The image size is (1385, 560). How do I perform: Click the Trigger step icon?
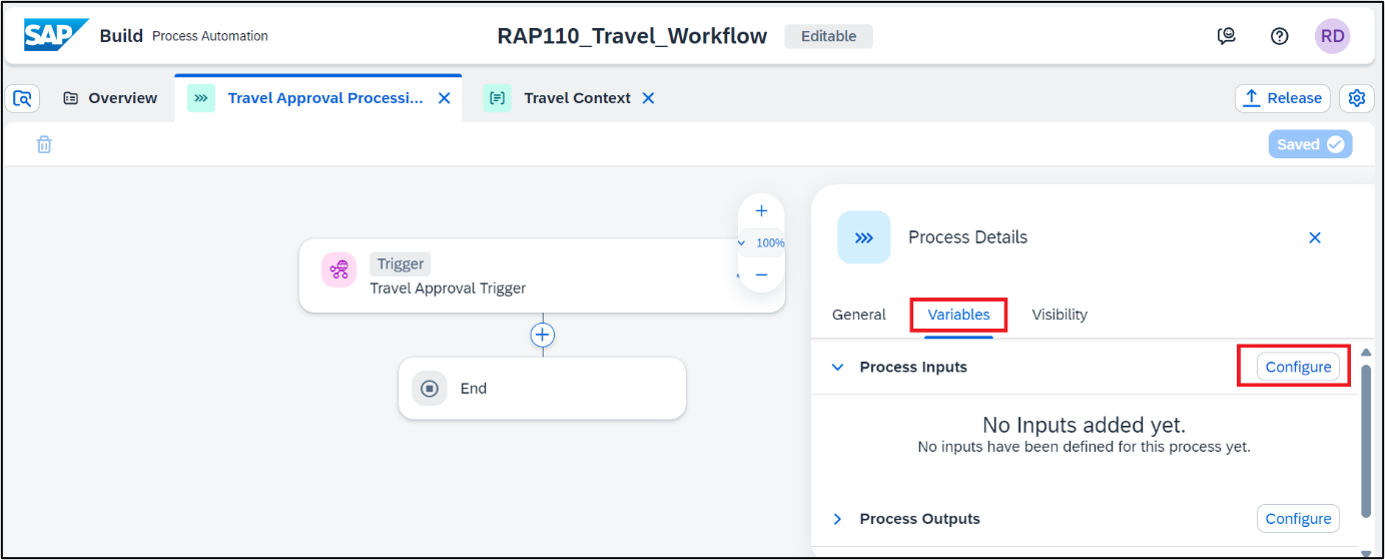point(339,270)
